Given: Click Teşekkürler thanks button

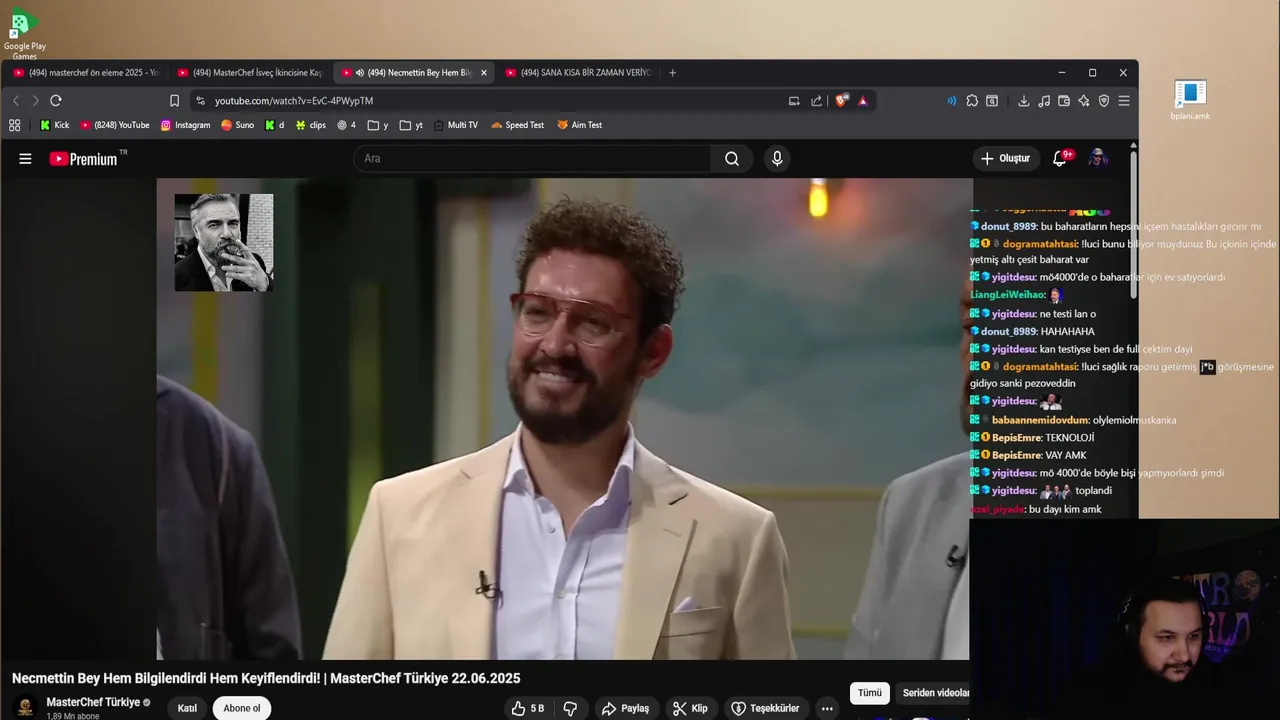Looking at the screenshot, I should tap(765, 708).
